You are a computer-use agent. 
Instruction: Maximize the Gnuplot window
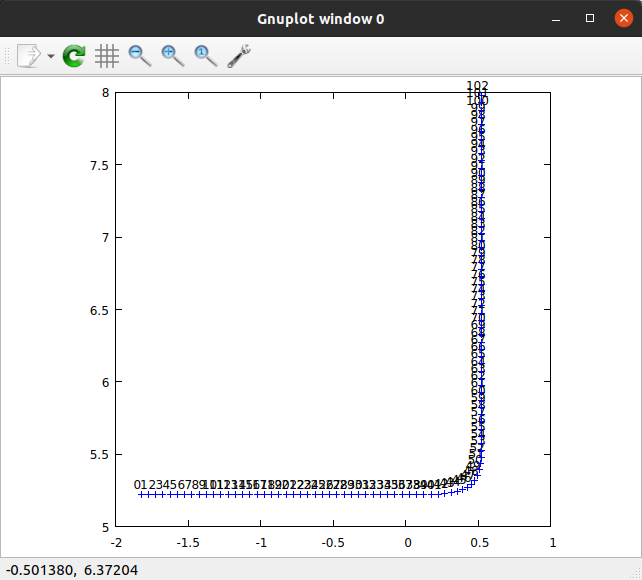(590, 18)
